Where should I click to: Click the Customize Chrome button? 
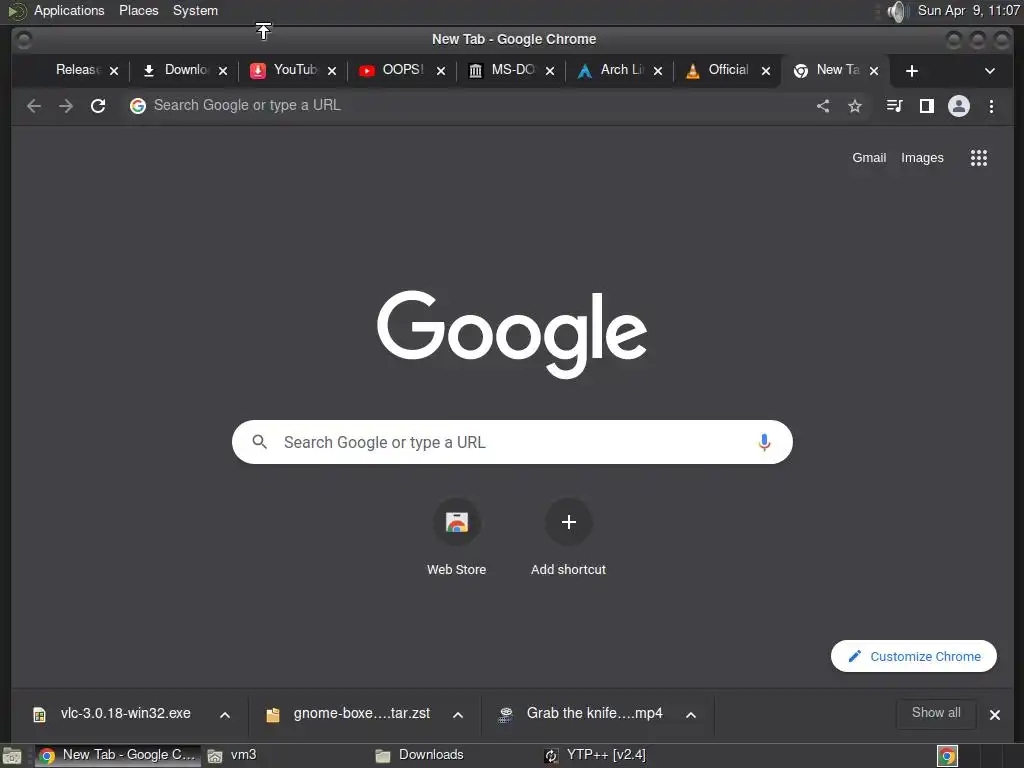(x=914, y=656)
